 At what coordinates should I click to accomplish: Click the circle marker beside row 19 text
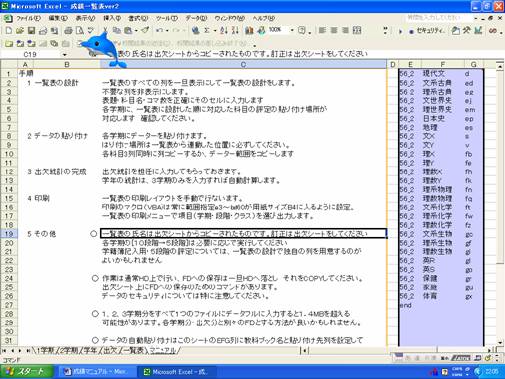94,234
